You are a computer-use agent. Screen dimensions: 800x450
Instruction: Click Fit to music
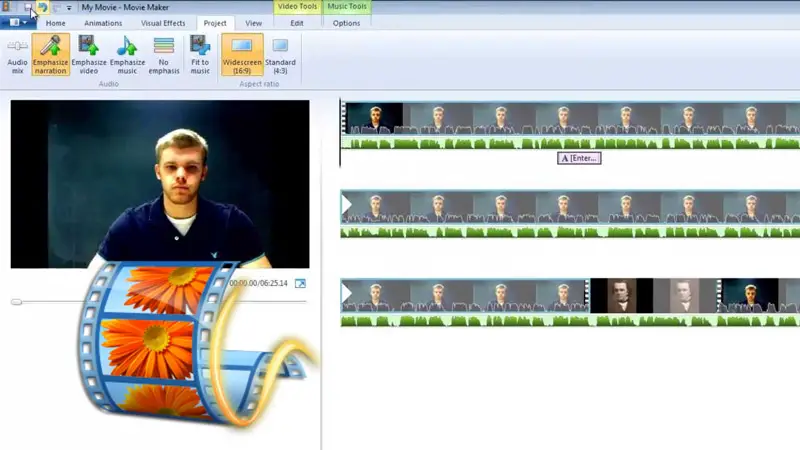(200, 55)
